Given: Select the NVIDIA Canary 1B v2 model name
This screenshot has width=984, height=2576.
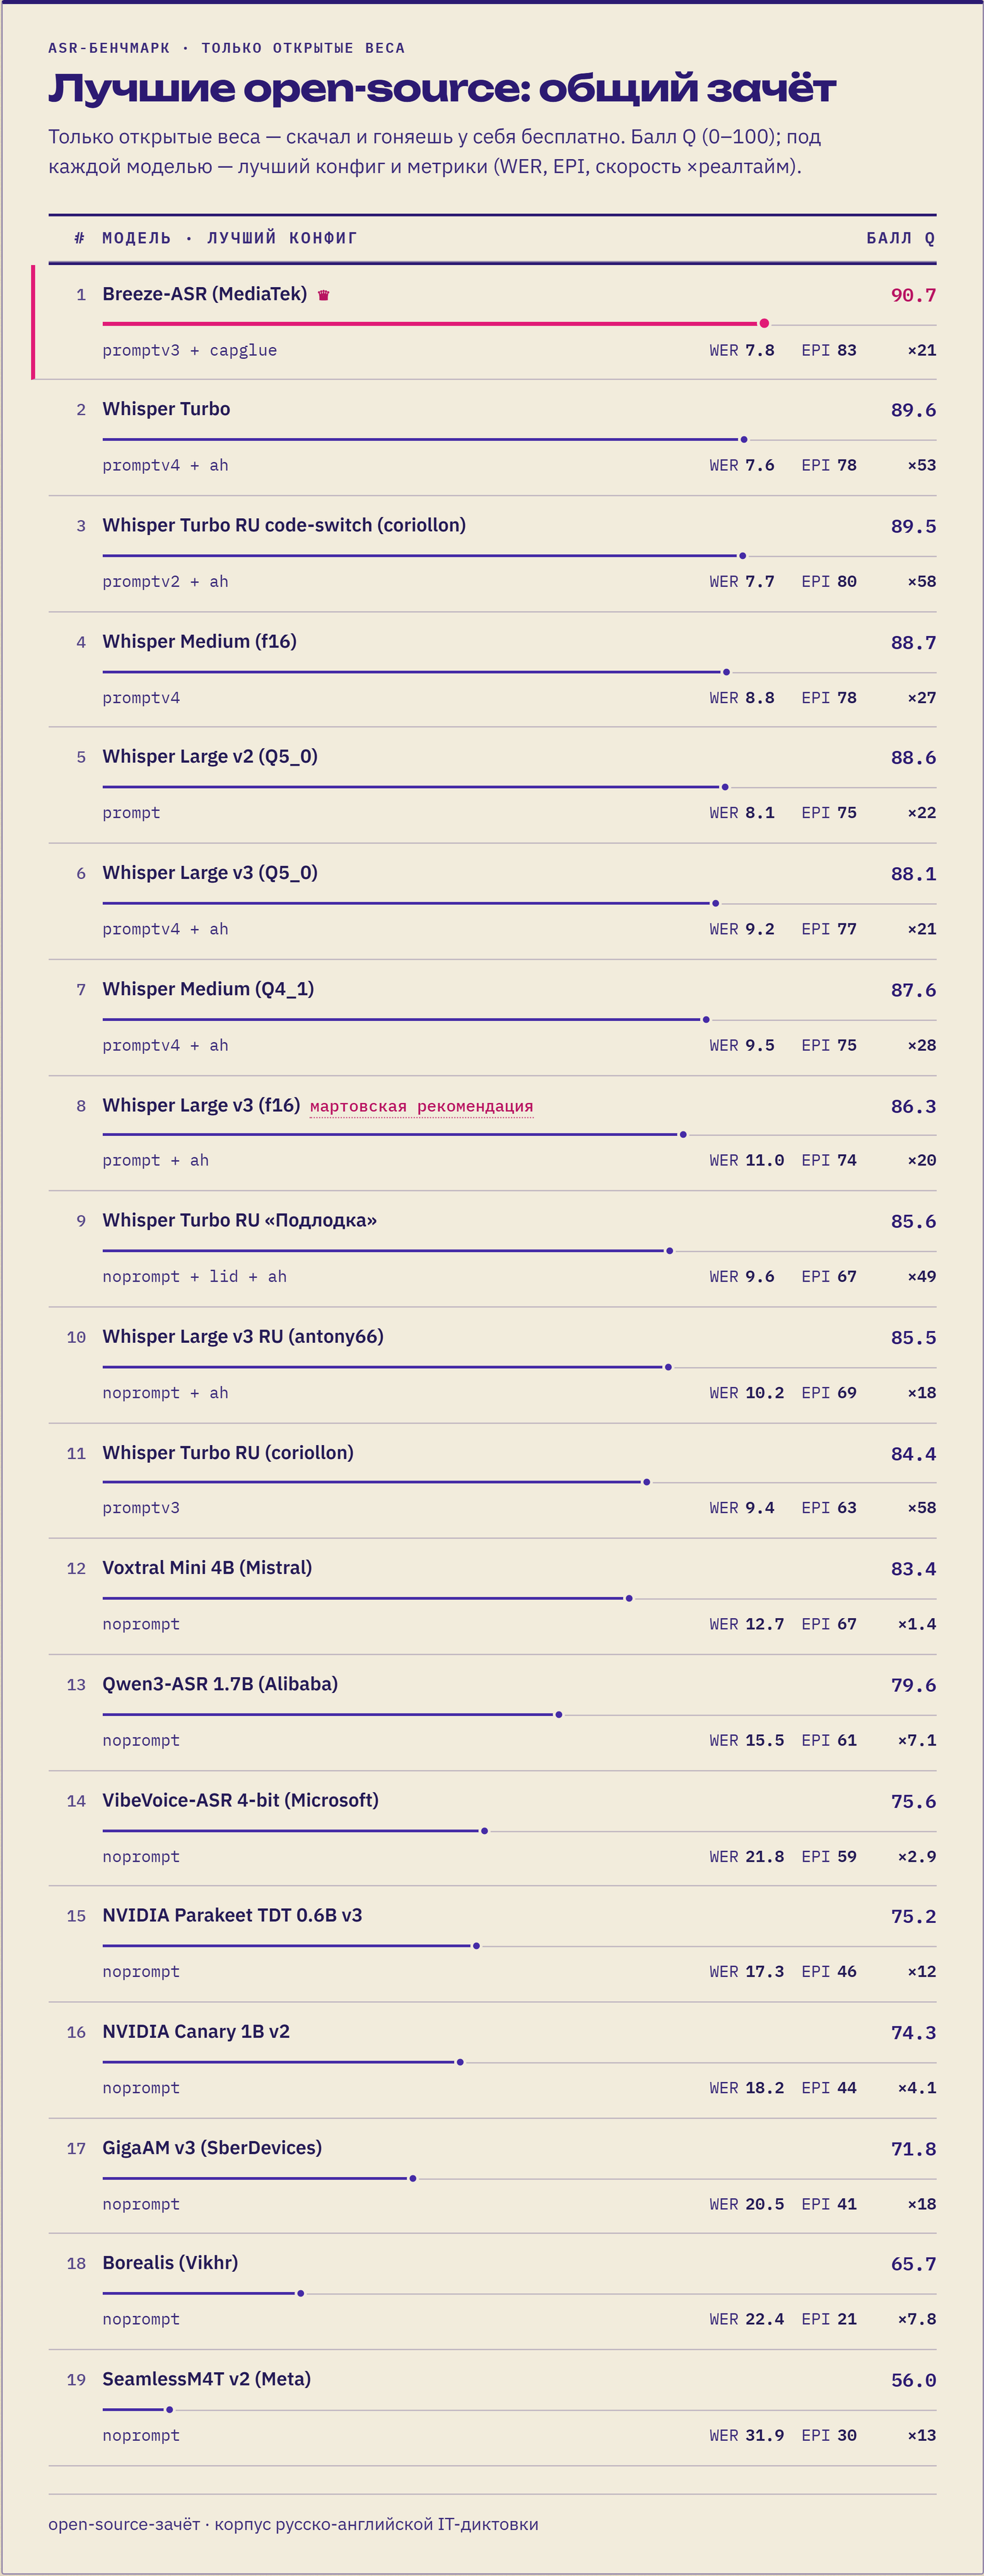Looking at the screenshot, I should coord(196,2031).
